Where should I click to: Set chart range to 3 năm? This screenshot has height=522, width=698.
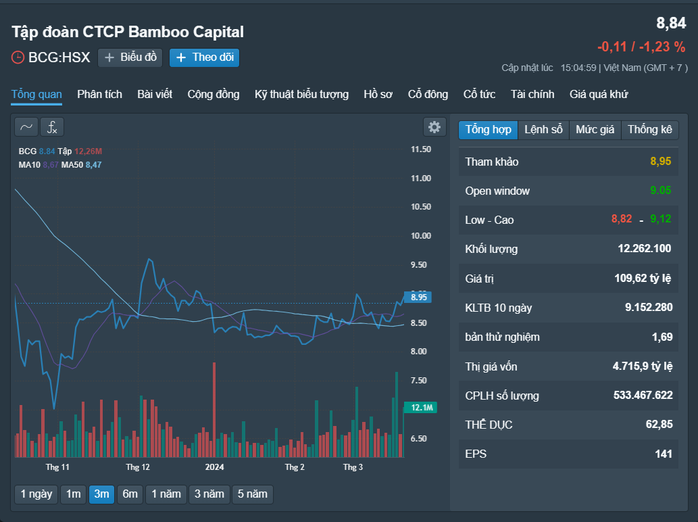click(209, 494)
